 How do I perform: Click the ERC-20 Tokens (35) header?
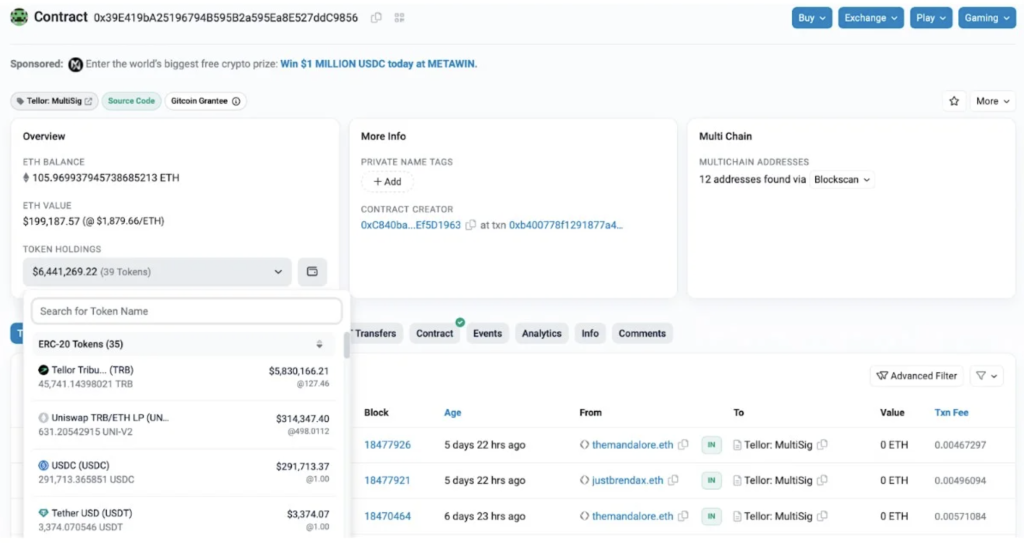[184, 344]
